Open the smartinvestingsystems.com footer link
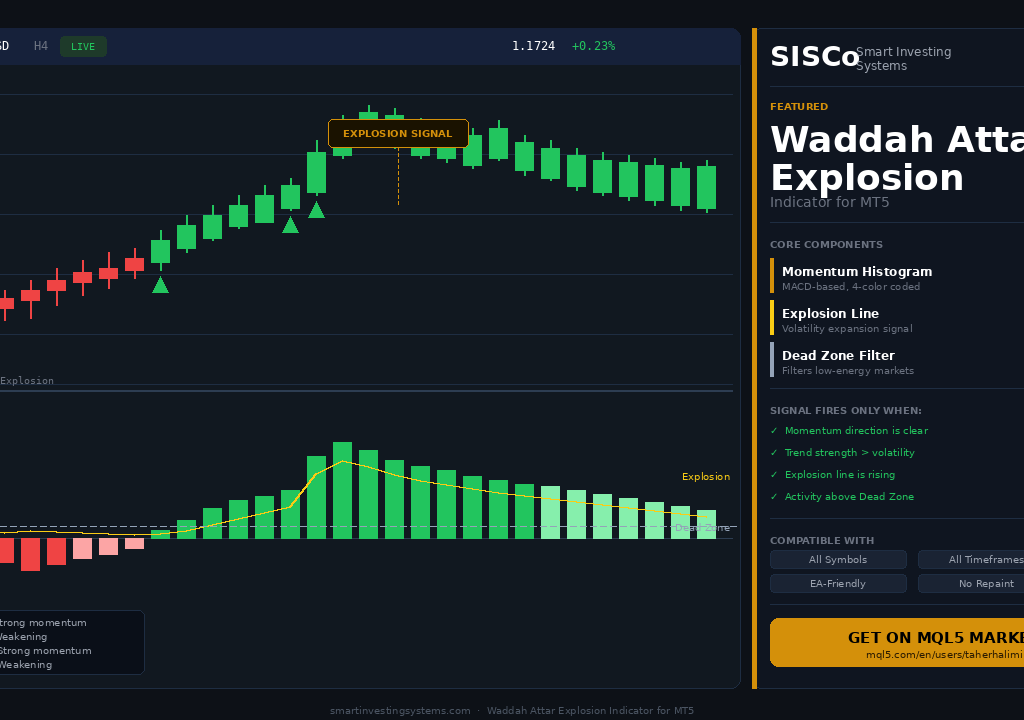 tap(400, 710)
